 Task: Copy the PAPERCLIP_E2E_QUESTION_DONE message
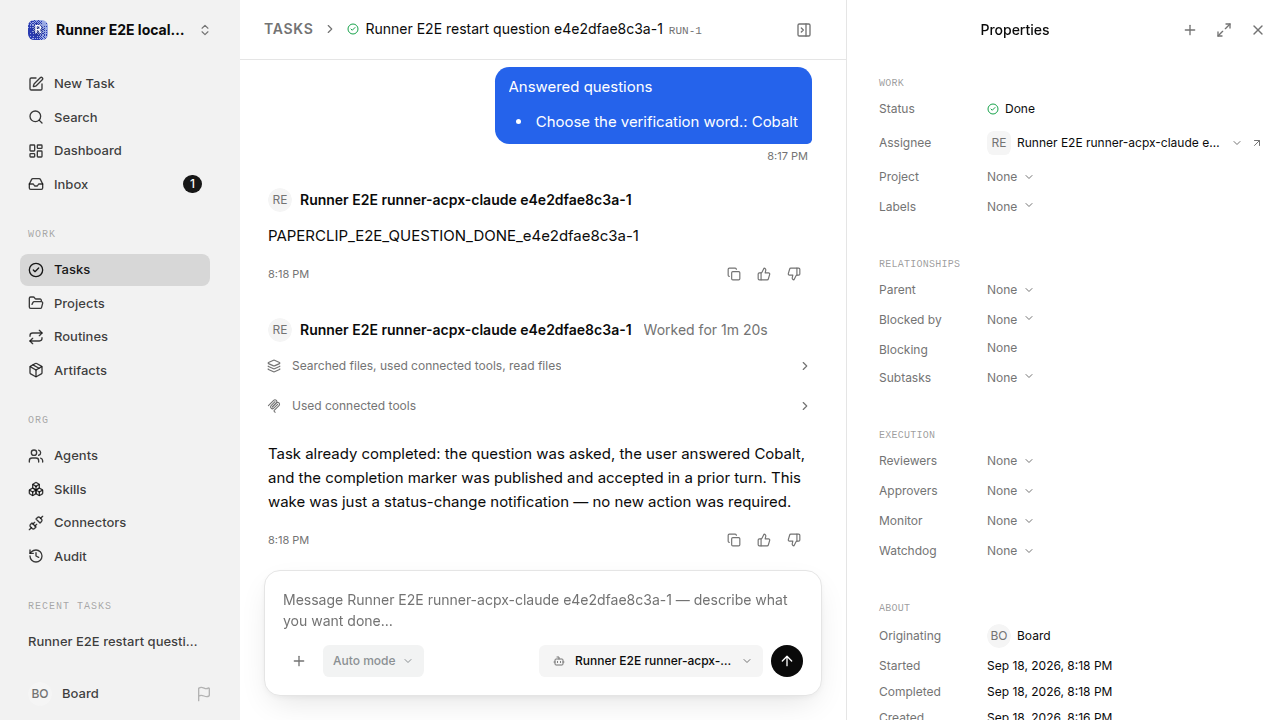point(734,274)
